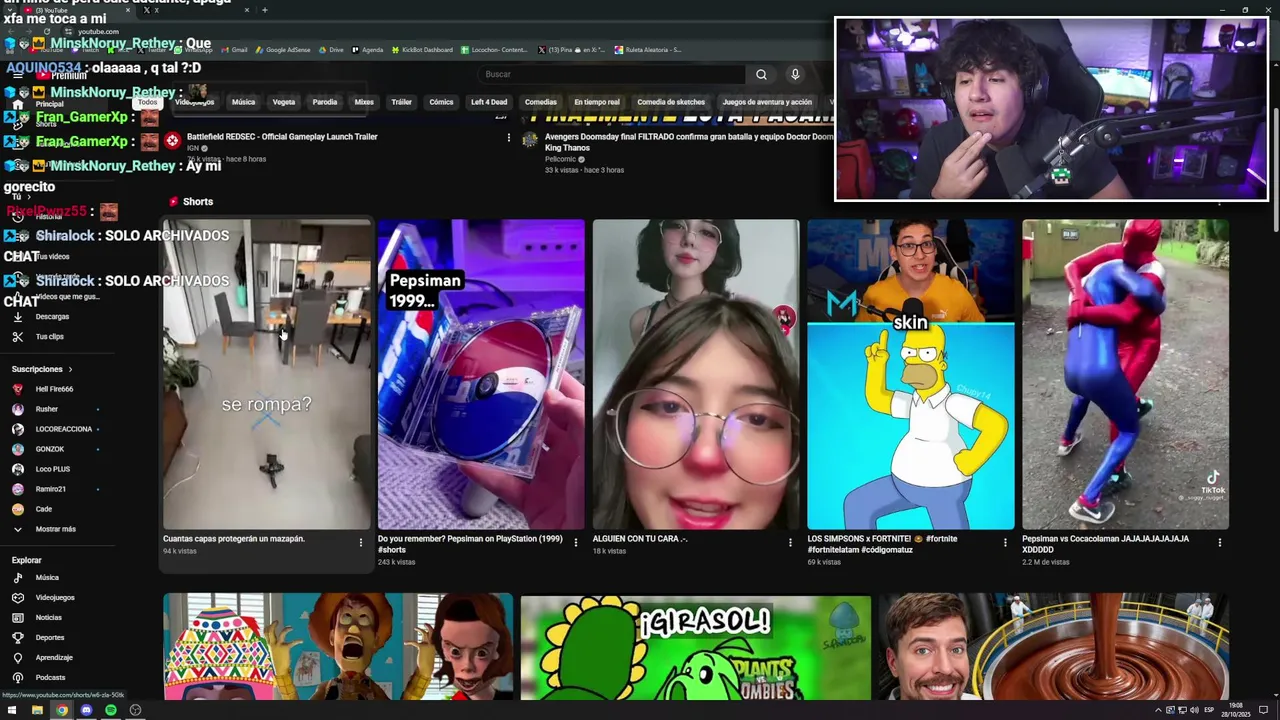The height and width of the screenshot is (720, 1280).
Task: Open the Rusher channel subscription
Action: [35, 409]
